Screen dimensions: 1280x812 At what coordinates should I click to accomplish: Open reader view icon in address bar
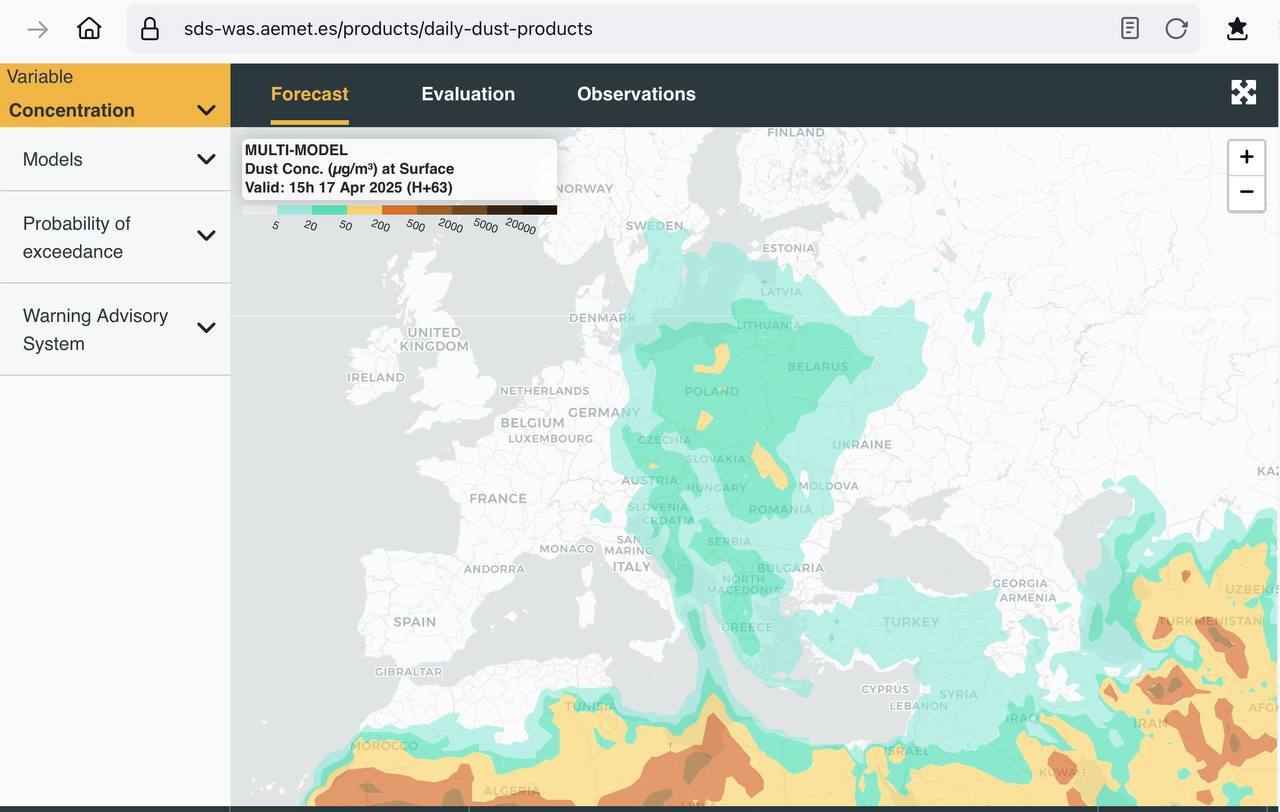[x=1130, y=29]
